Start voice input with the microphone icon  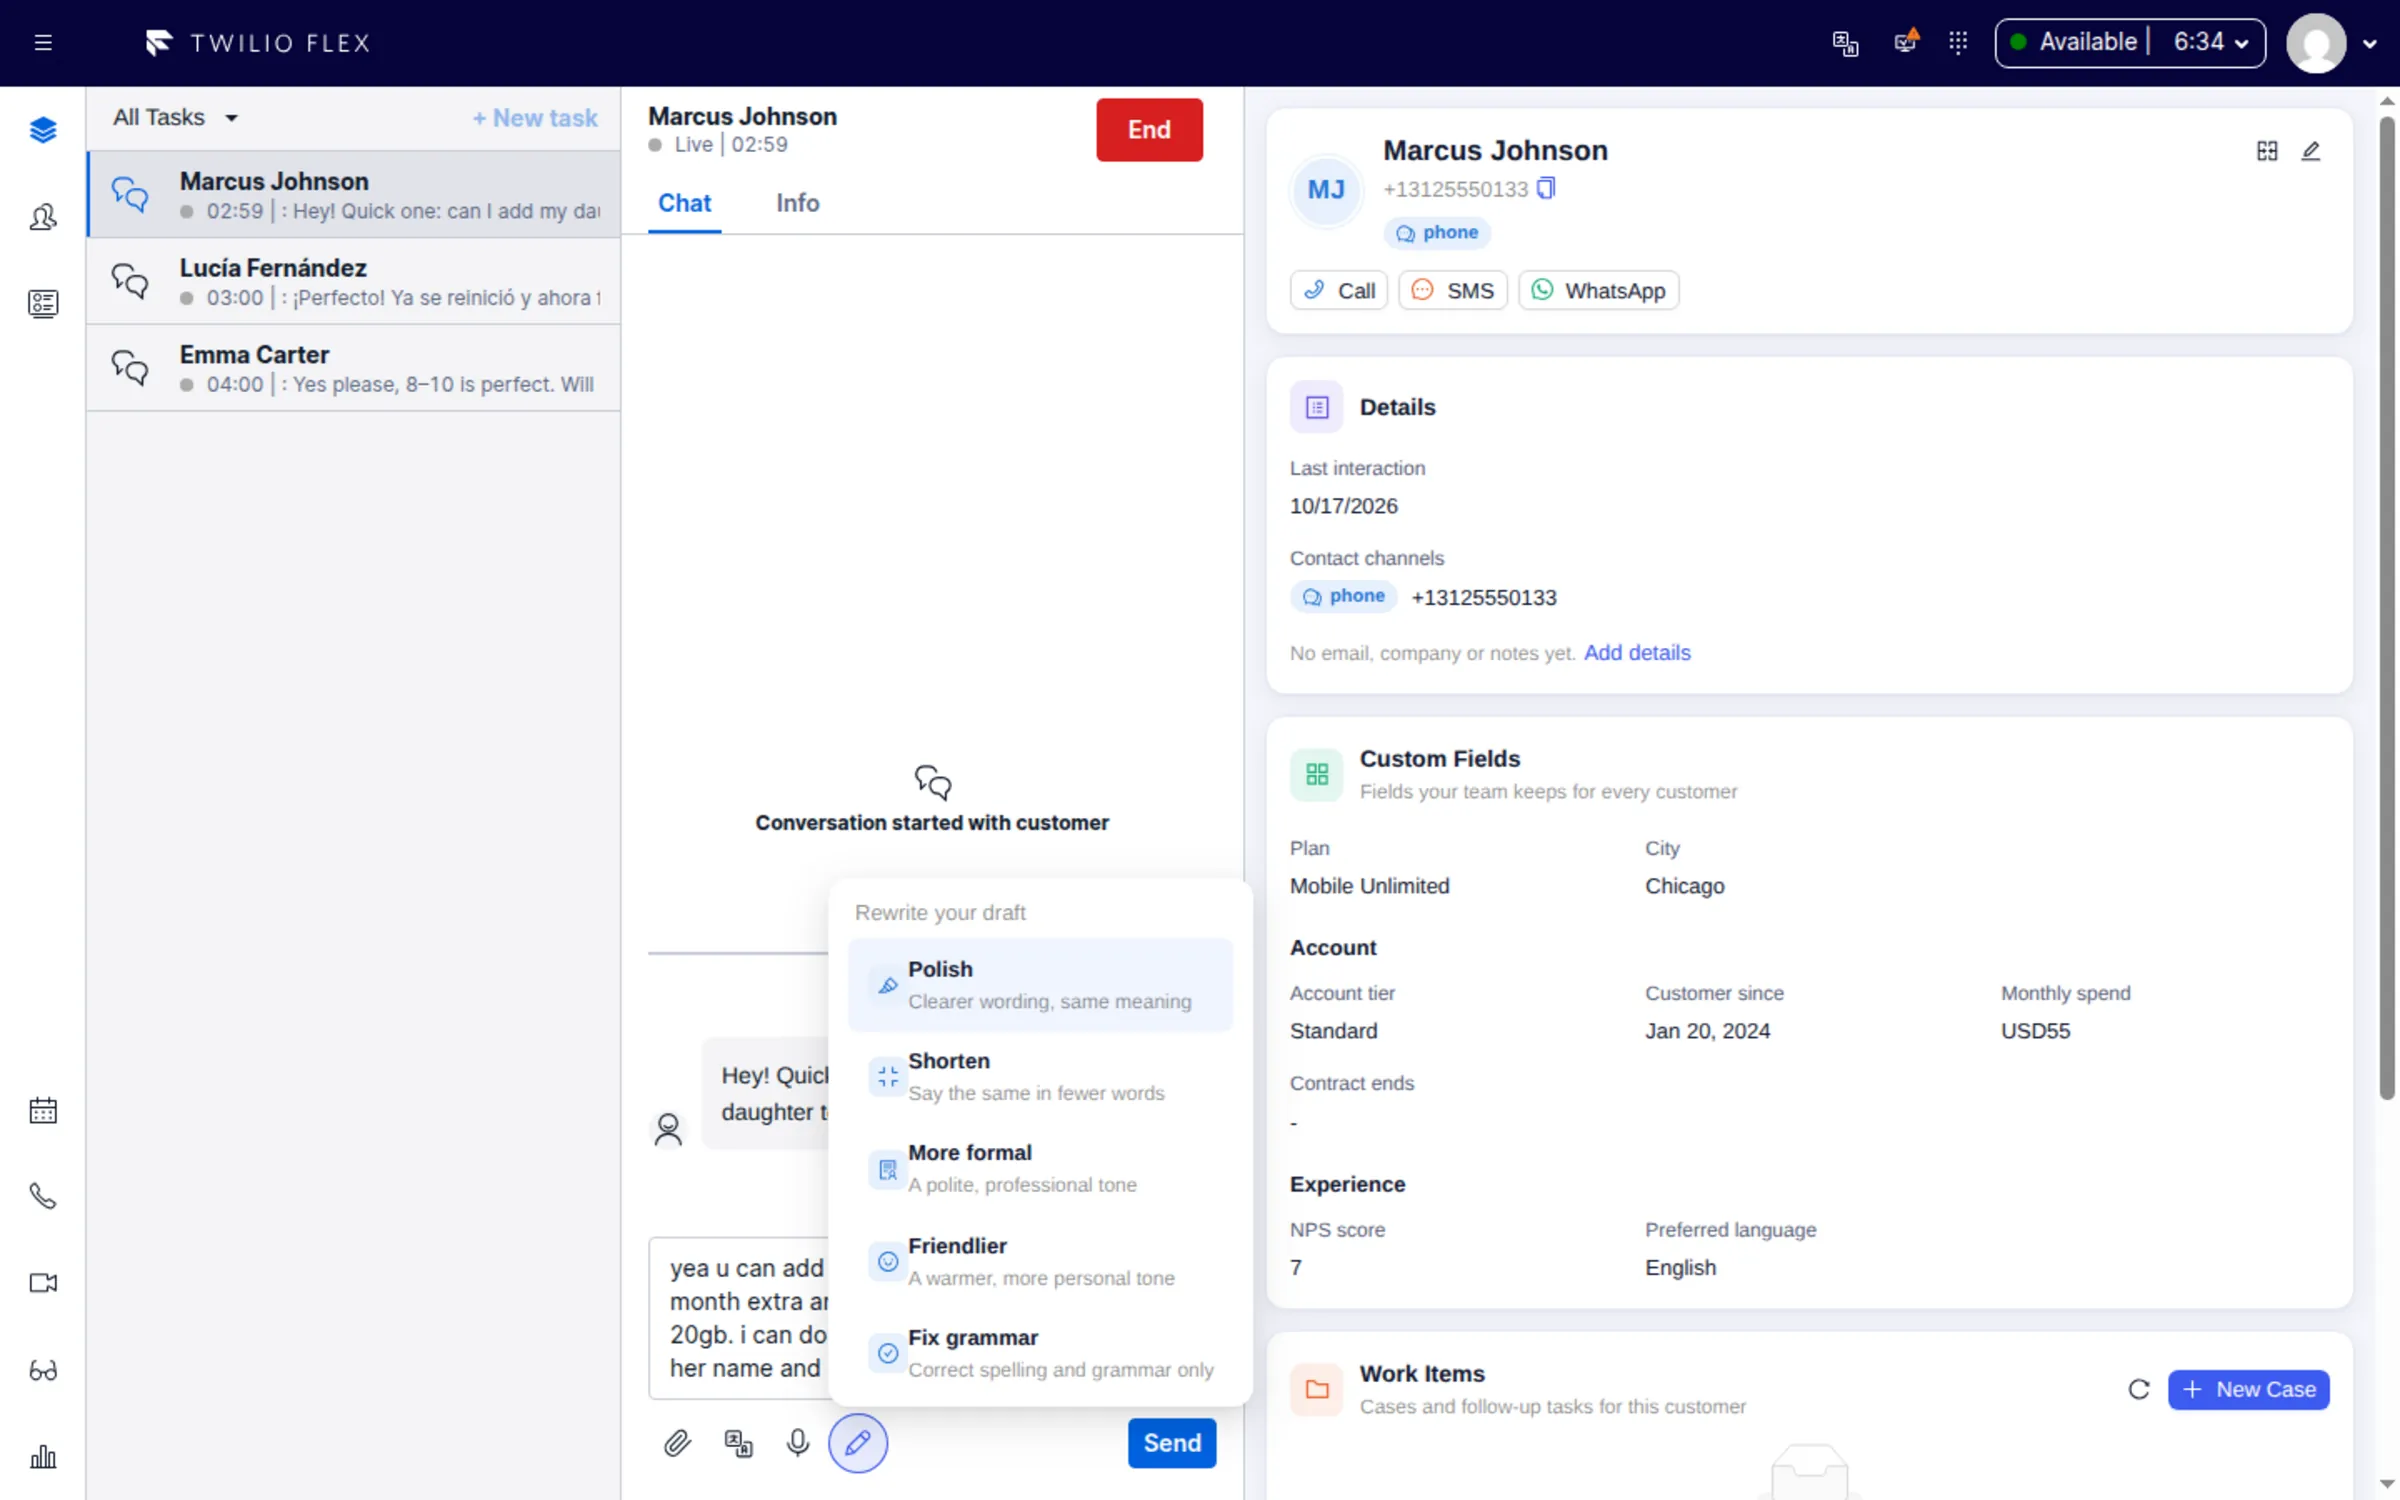point(797,1443)
